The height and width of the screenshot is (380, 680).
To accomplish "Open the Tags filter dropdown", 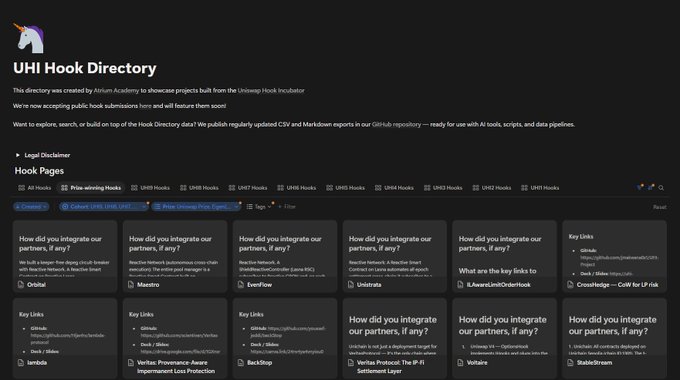I will [x=259, y=207].
